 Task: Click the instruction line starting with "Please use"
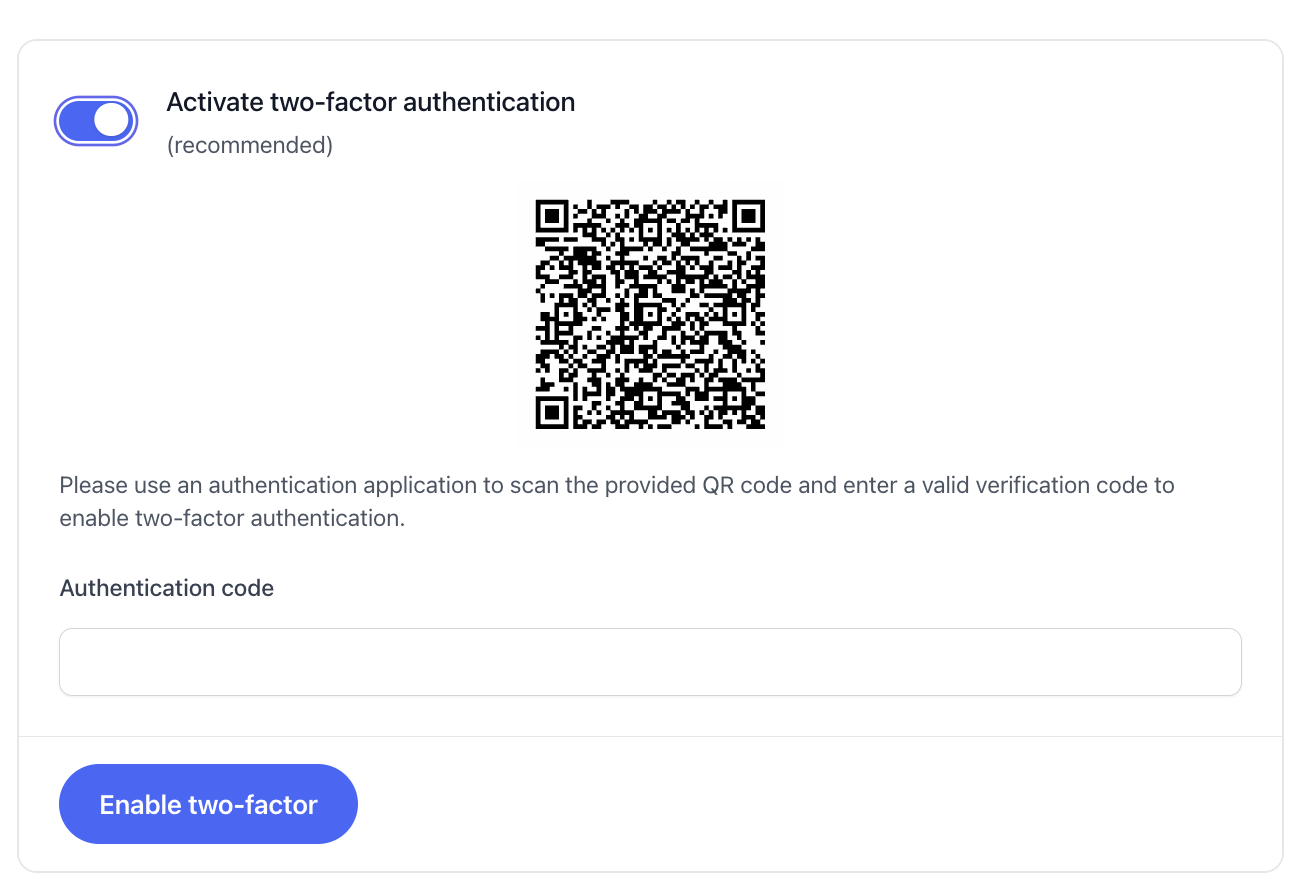coord(616,486)
